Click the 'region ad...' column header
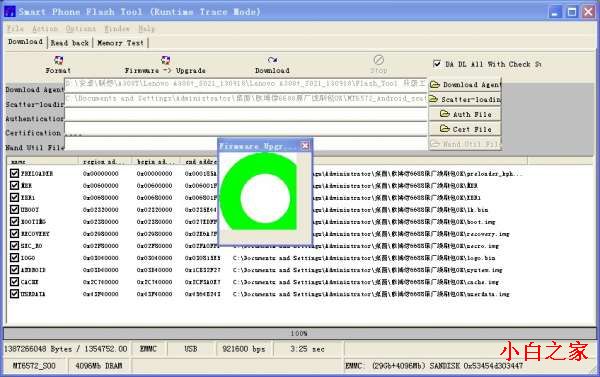Screen dimensions: 600x377 [x=105, y=162]
